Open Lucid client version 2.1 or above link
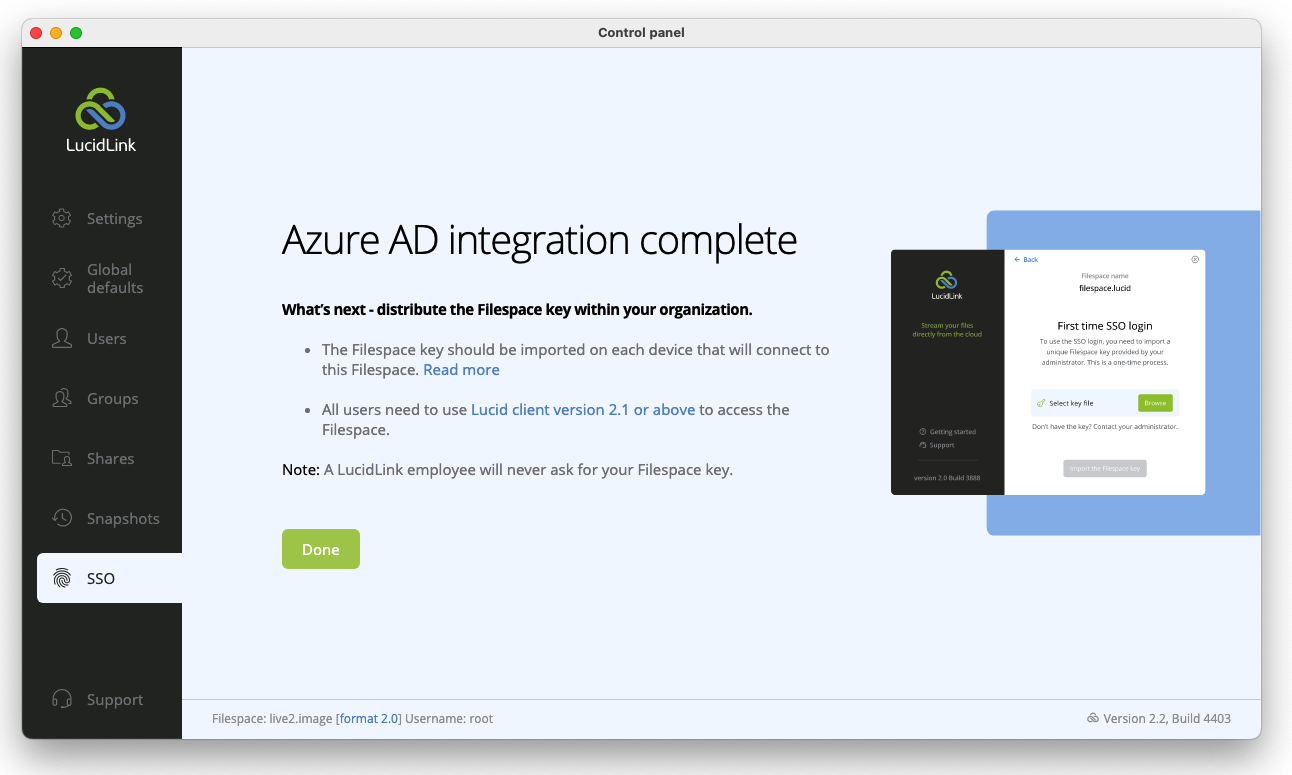This screenshot has height=775, width=1292. (583, 409)
